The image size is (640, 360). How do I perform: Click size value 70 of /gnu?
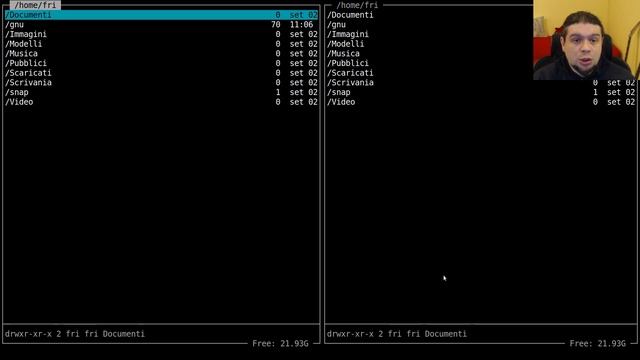coord(276,25)
